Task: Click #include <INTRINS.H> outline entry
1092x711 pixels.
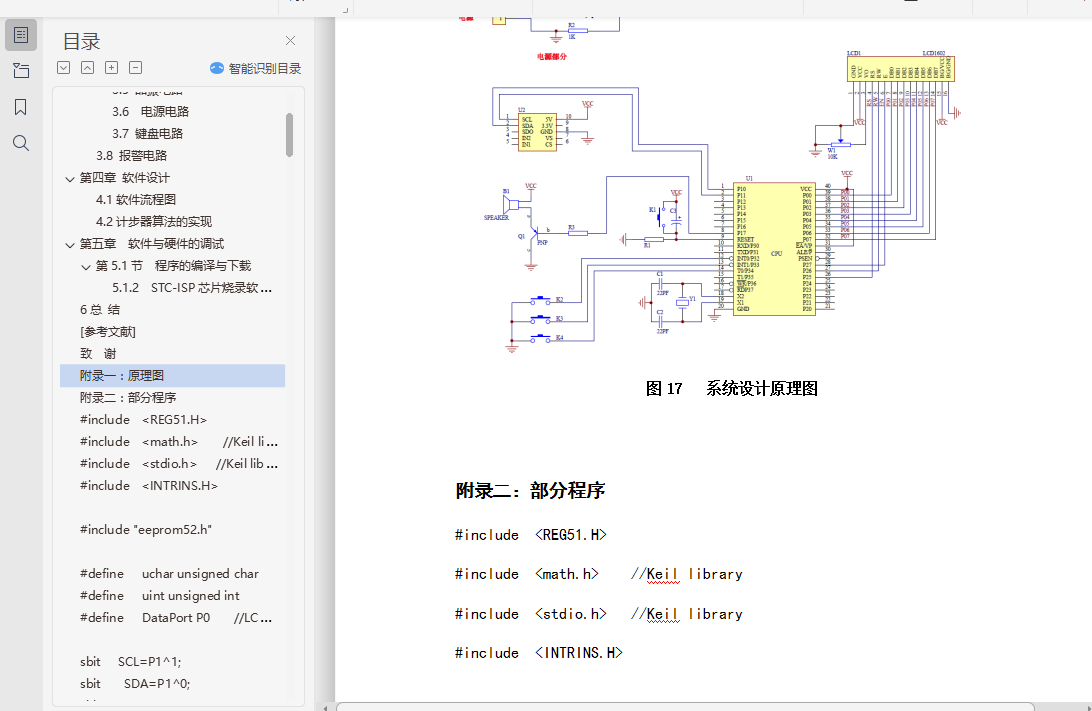Action: (149, 486)
